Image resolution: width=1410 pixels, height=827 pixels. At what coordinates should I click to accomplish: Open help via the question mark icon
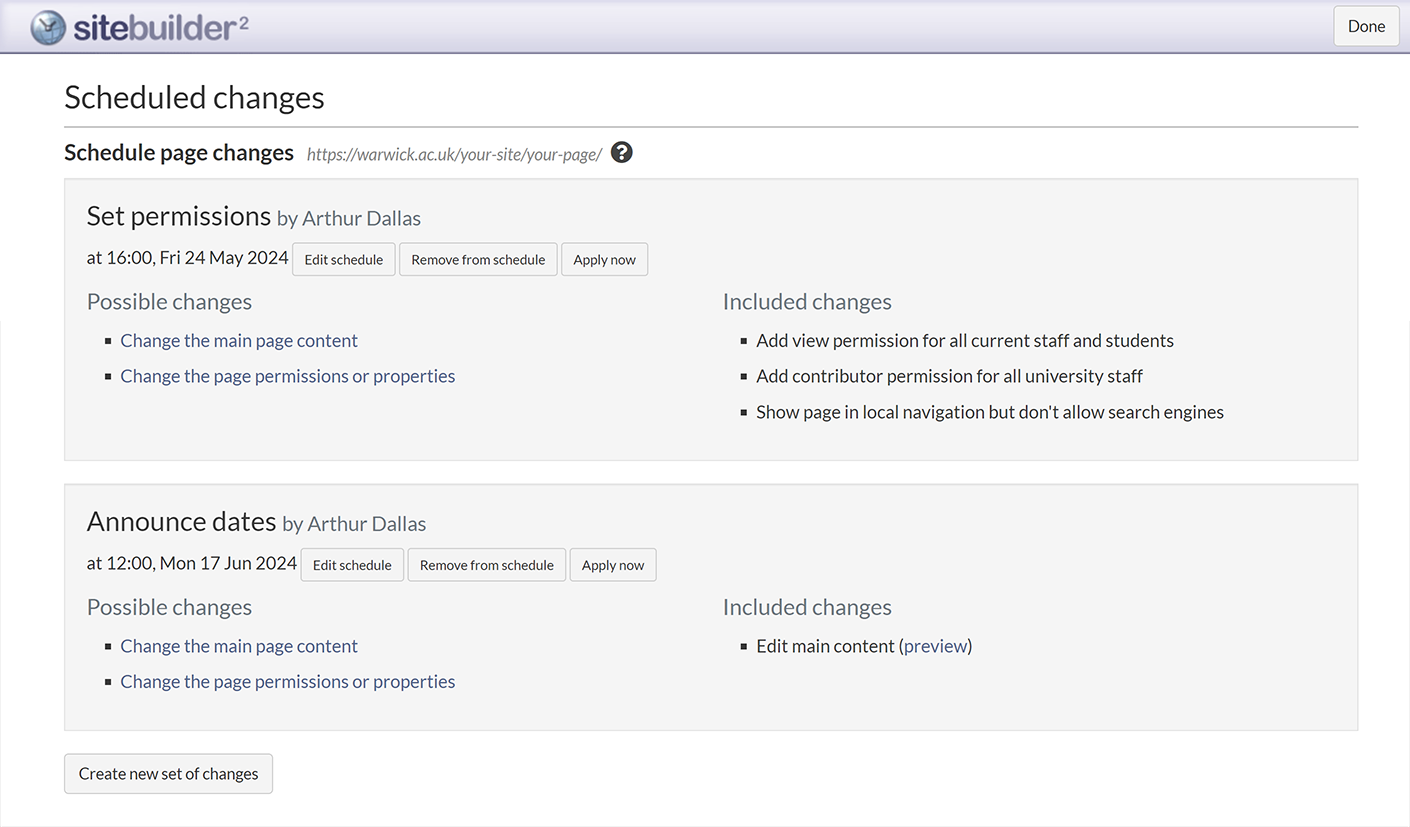[x=621, y=153]
